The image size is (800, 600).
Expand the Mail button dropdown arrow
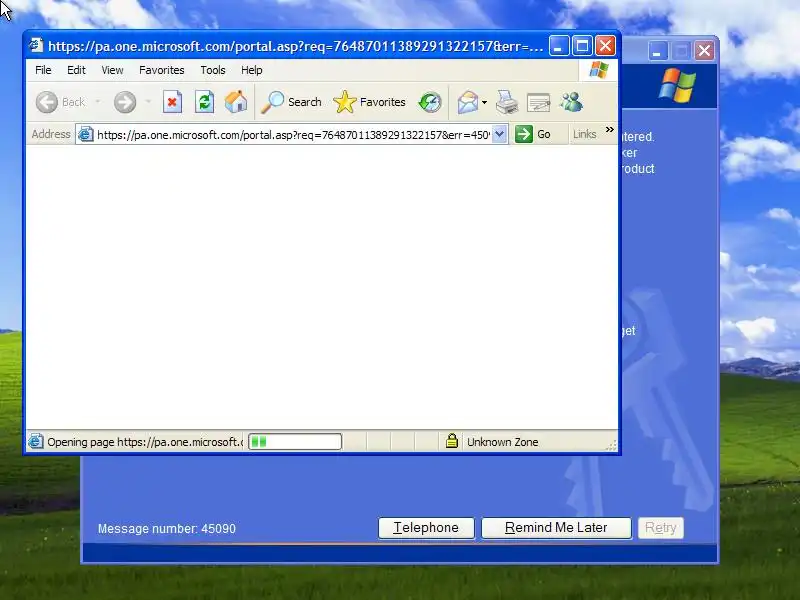tap(484, 103)
